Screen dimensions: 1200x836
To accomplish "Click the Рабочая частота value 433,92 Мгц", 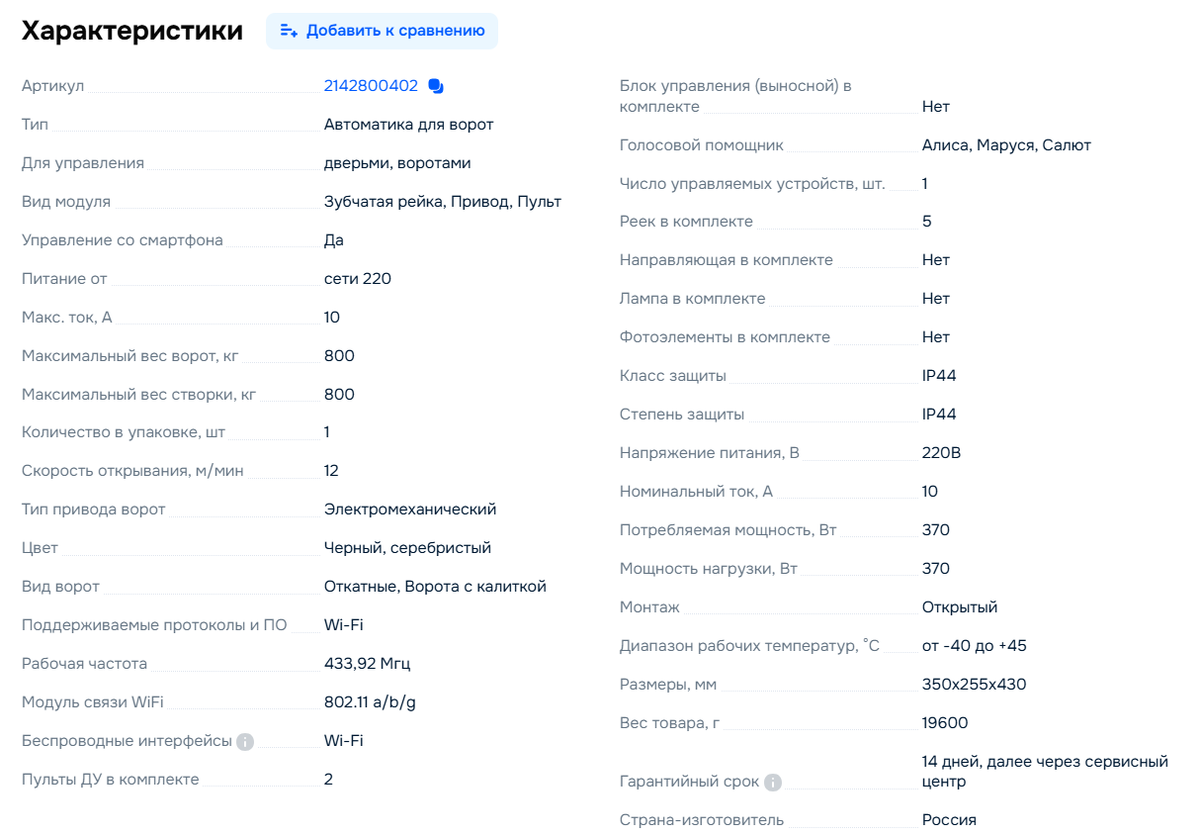I will pyautogui.click(x=367, y=663).
